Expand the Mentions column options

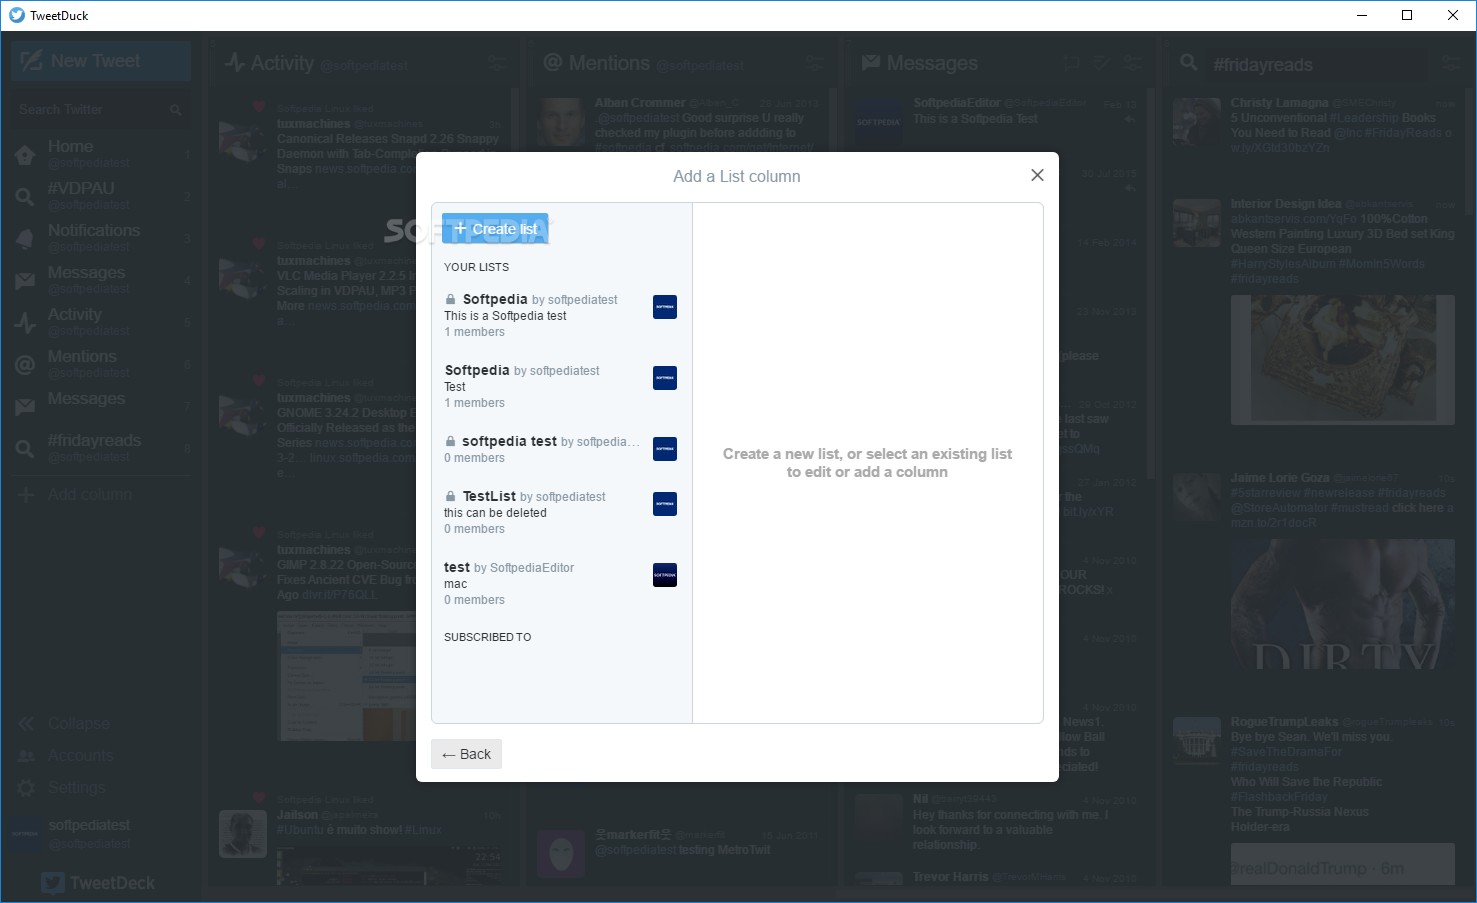815,63
